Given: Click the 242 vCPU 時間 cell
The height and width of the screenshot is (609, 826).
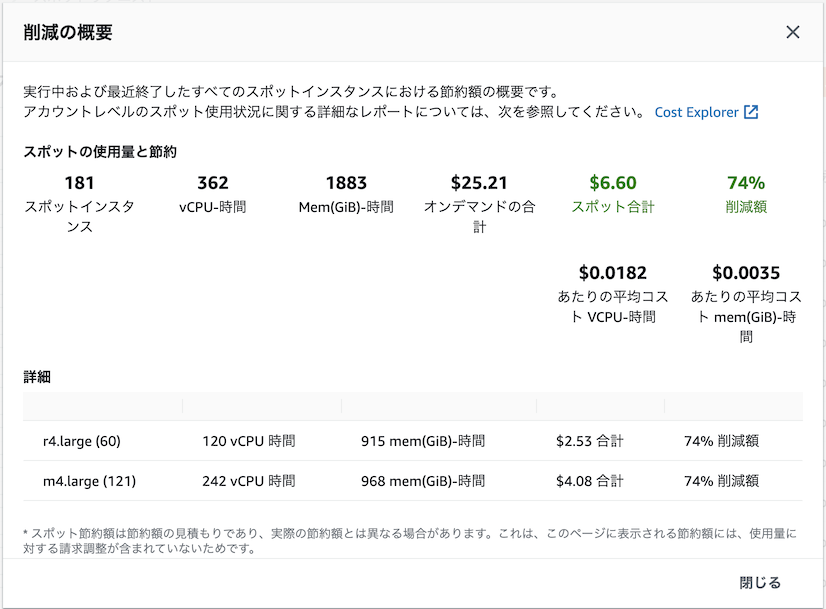Looking at the screenshot, I should pyautogui.click(x=248, y=481).
